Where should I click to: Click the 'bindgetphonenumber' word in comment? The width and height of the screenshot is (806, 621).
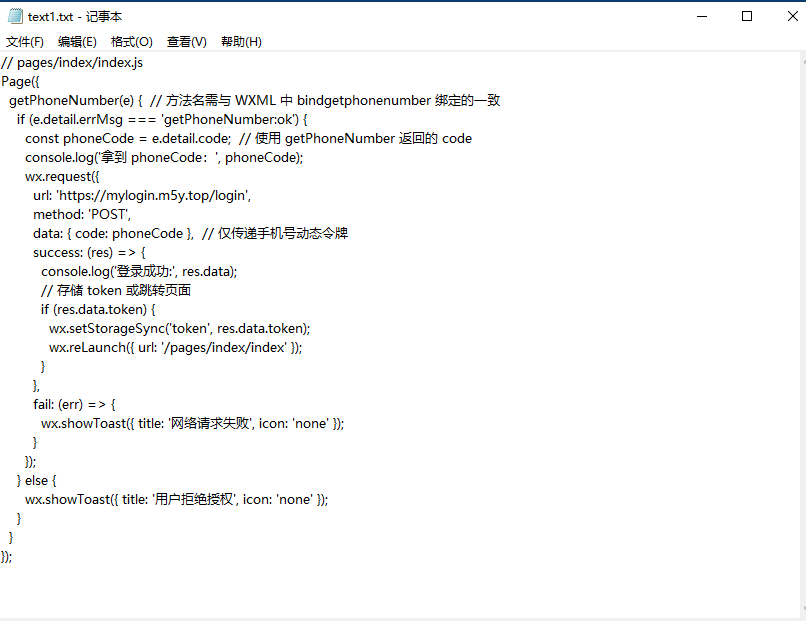[x=363, y=101]
